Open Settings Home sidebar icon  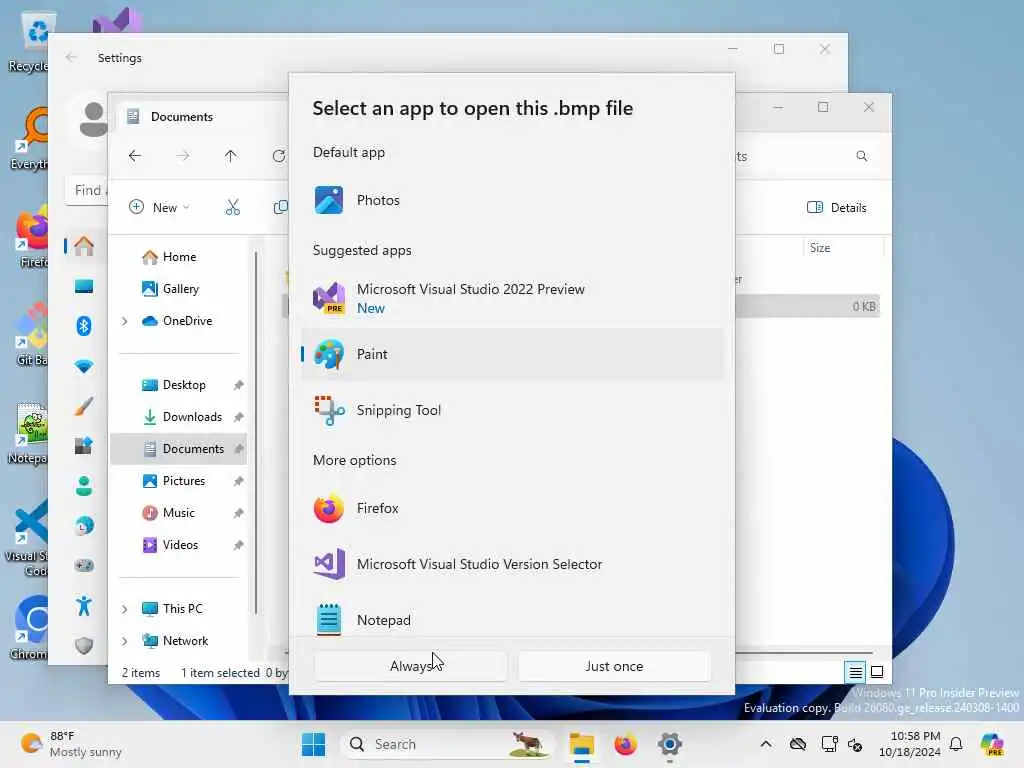point(84,246)
